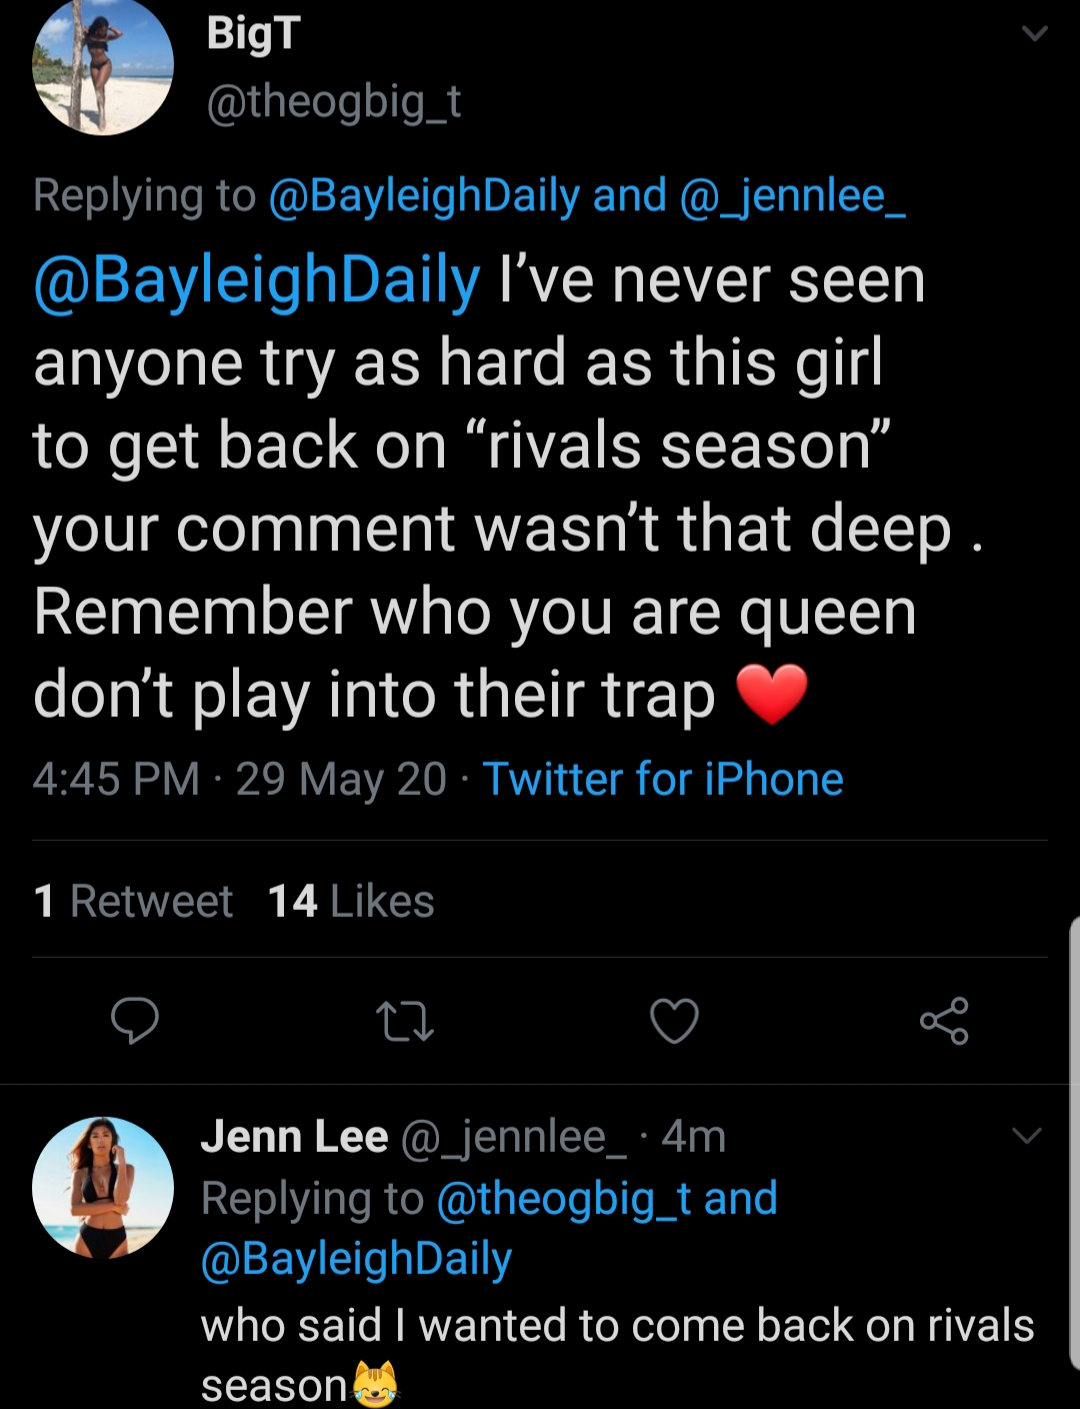Screen dimensions: 1080x1409
Task: Tap the retweet arrows icon
Action: click(x=404, y=1022)
